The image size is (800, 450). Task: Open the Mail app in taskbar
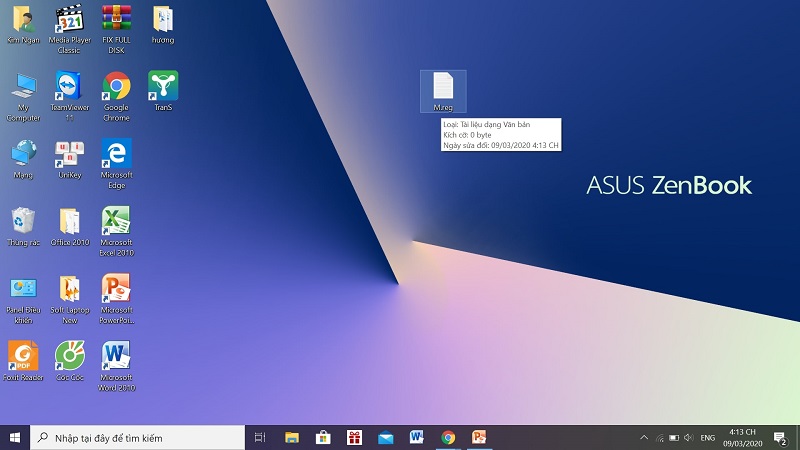click(x=386, y=437)
